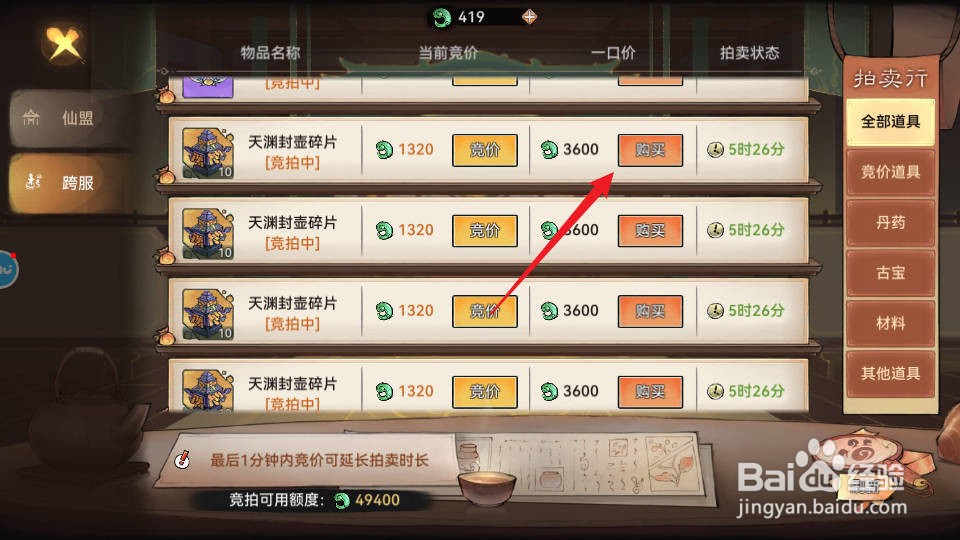Select the 全部道具 category
The image size is (960, 540).
(890, 122)
